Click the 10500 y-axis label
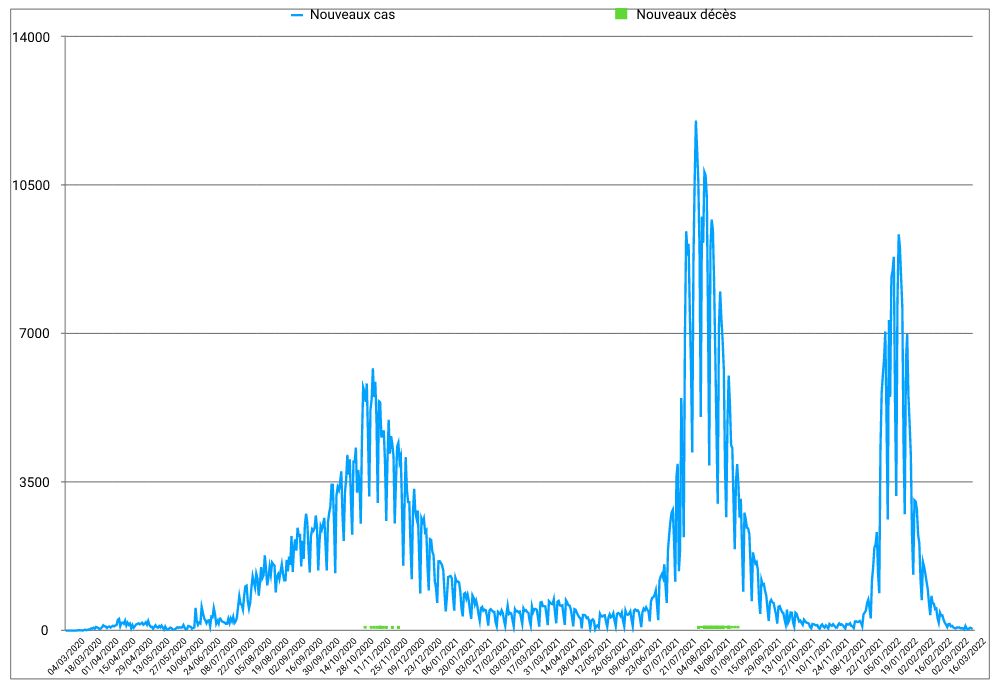The width and height of the screenshot is (1000, 688). click(29, 185)
